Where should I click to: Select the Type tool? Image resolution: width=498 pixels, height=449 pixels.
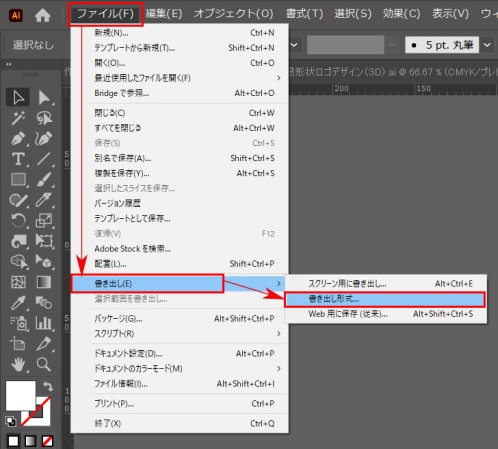[x=18, y=159]
